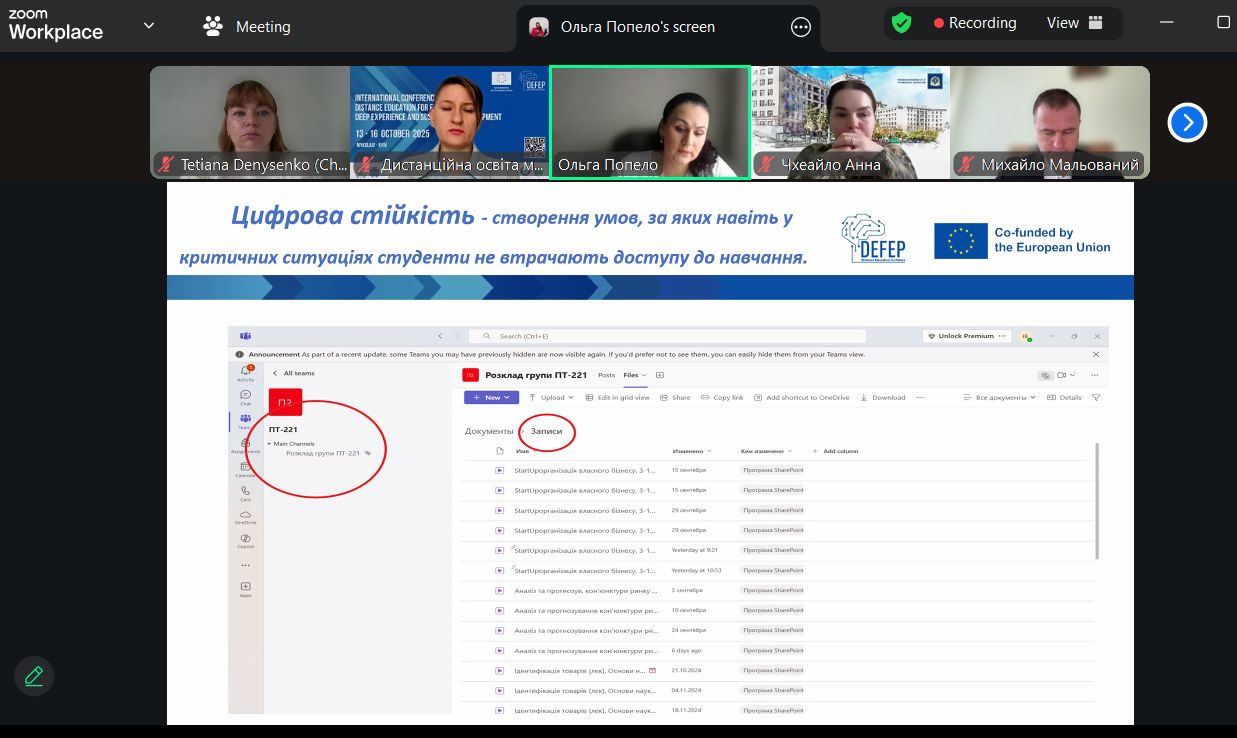Viewport: 1237px width, 738px height.
Task: Click the Apps icon in Teams sidebar
Action: pos(245,589)
